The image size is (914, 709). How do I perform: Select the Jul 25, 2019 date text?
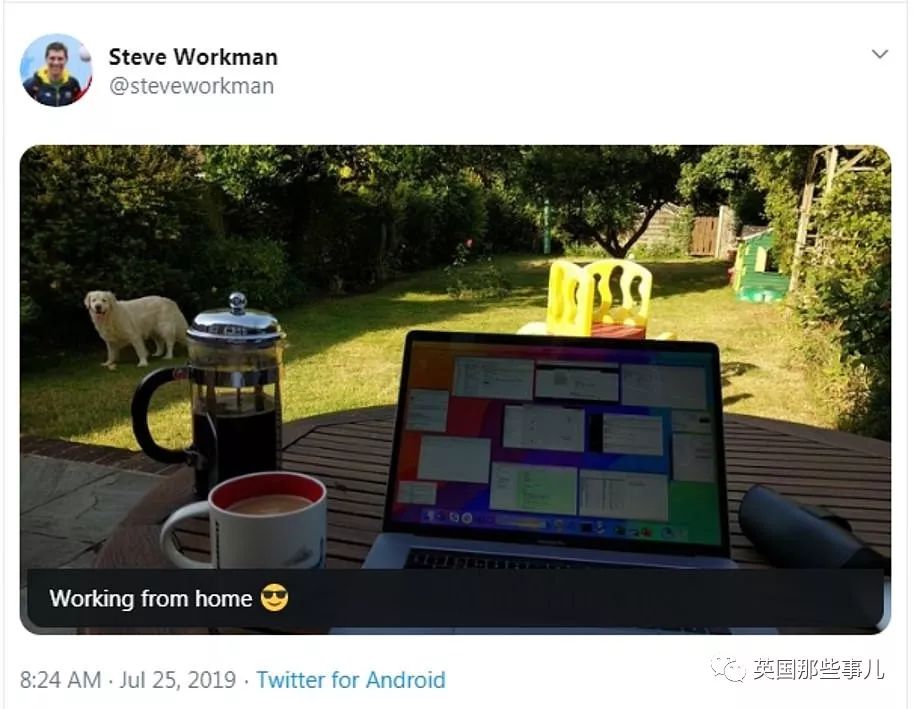click(178, 680)
